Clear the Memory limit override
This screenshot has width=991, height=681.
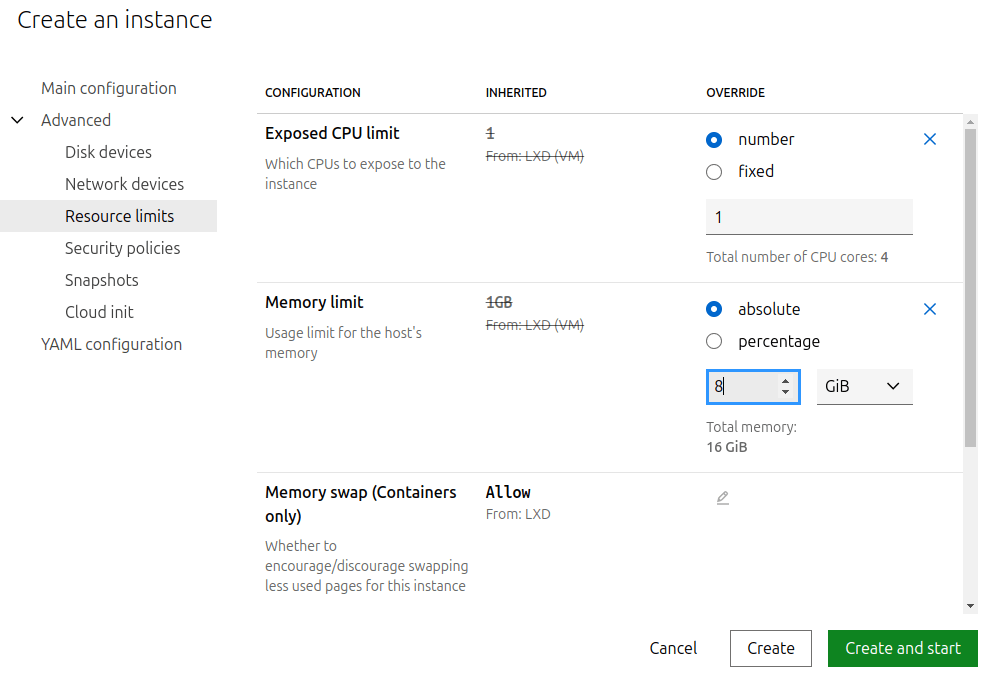[929, 309]
